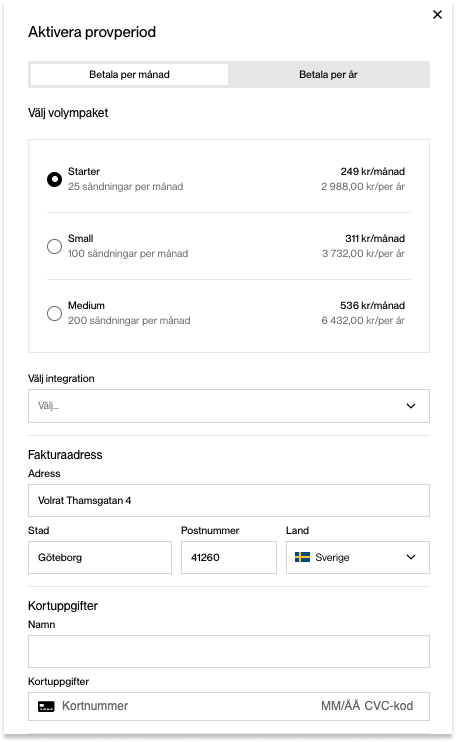
Task: Focus the empty Namn card name field
Action: (x=229, y=652)
